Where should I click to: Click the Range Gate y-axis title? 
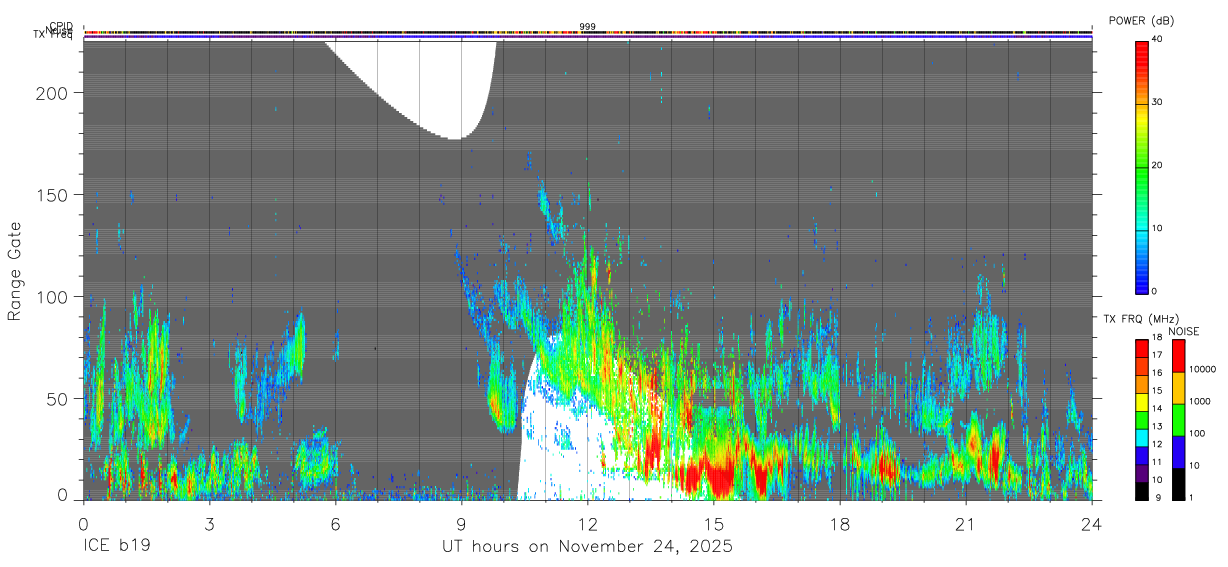(15, 272)
